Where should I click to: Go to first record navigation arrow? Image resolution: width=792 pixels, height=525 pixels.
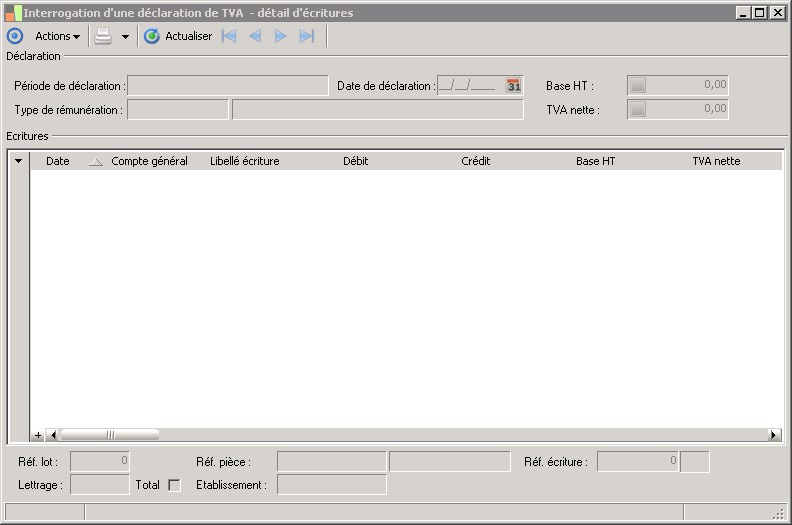pos(229,36)
